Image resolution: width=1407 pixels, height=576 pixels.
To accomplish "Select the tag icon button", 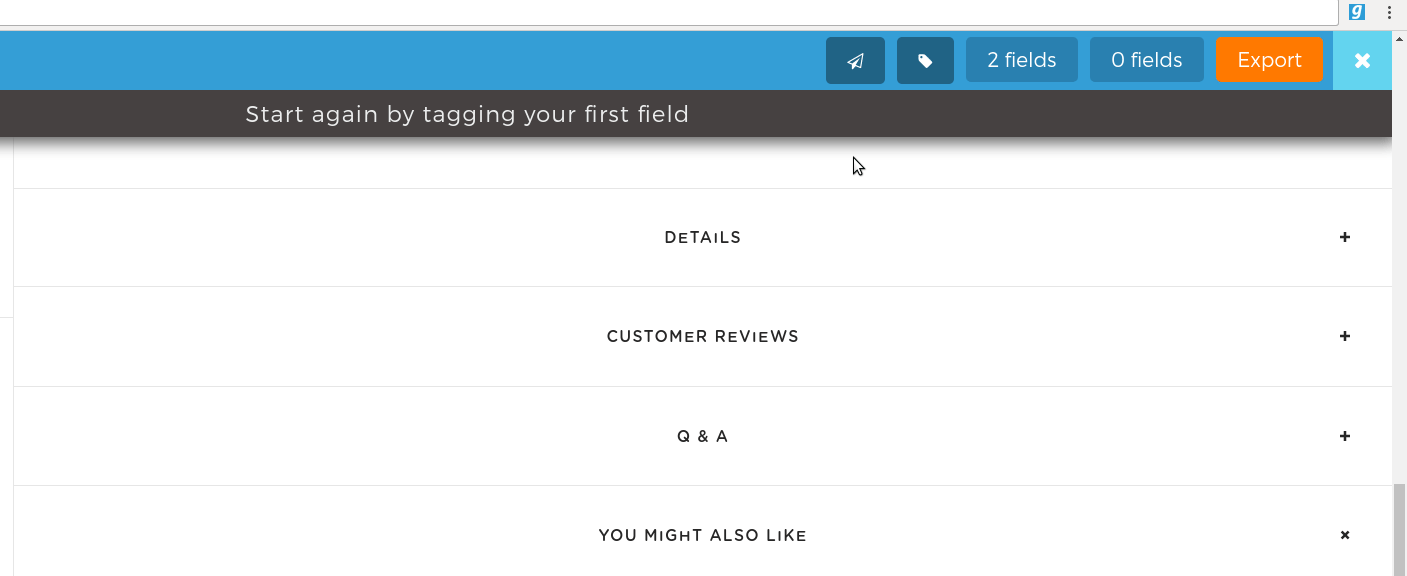I will coord(925,60).
